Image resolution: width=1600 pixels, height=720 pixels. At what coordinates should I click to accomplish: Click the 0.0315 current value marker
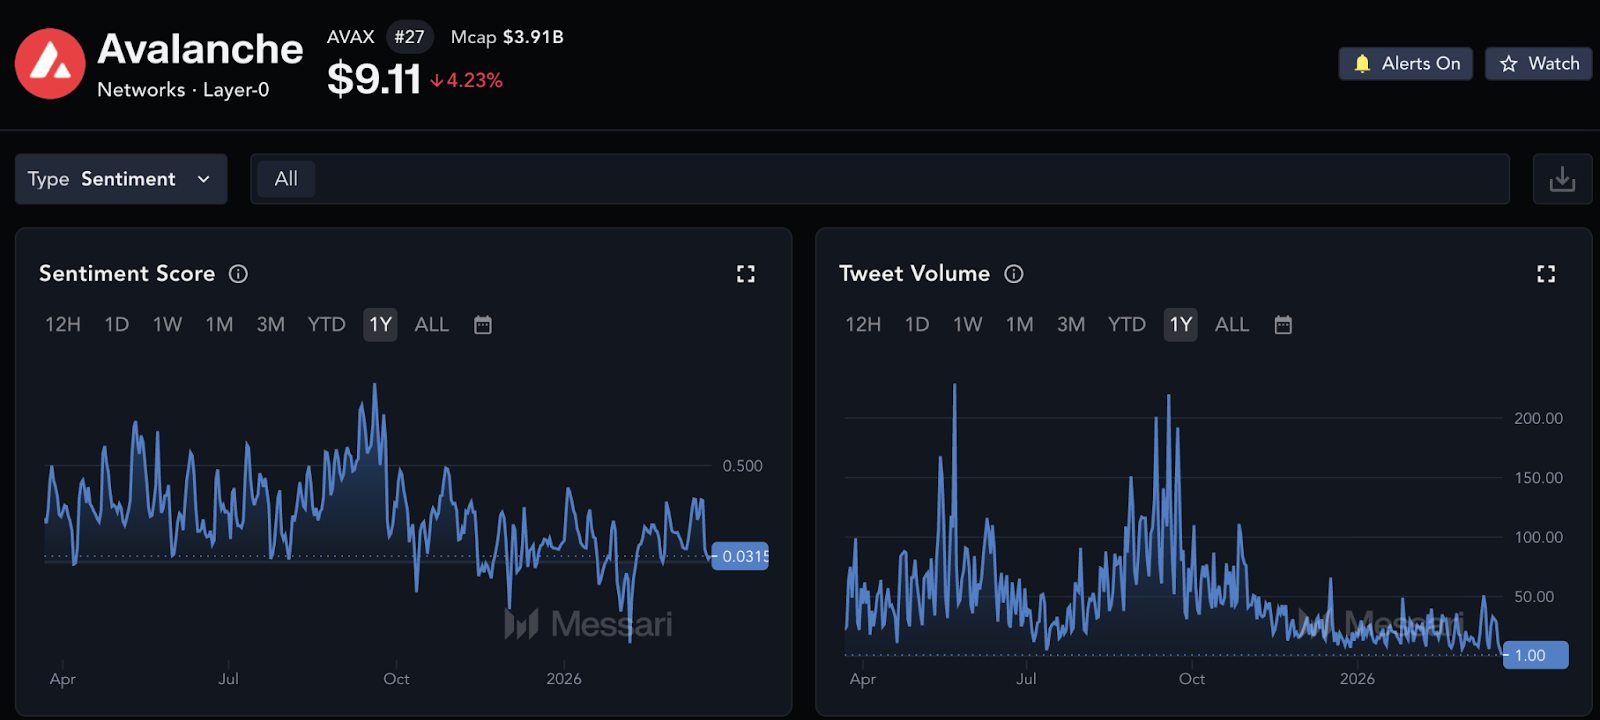[741, 557]
